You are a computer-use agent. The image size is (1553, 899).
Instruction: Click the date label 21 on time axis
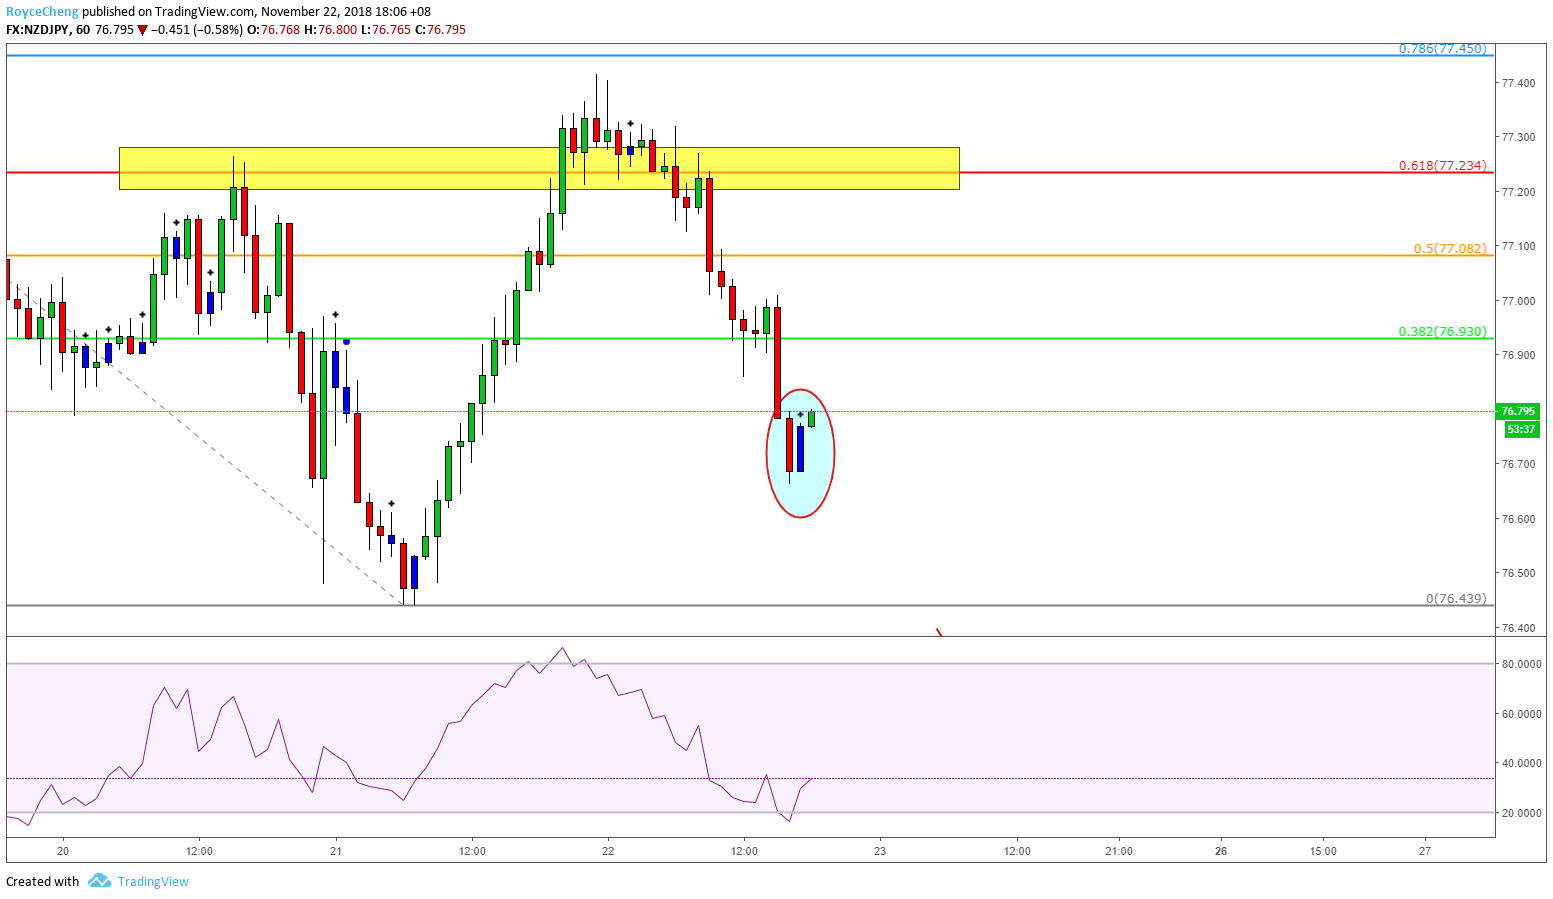[336, 851]
